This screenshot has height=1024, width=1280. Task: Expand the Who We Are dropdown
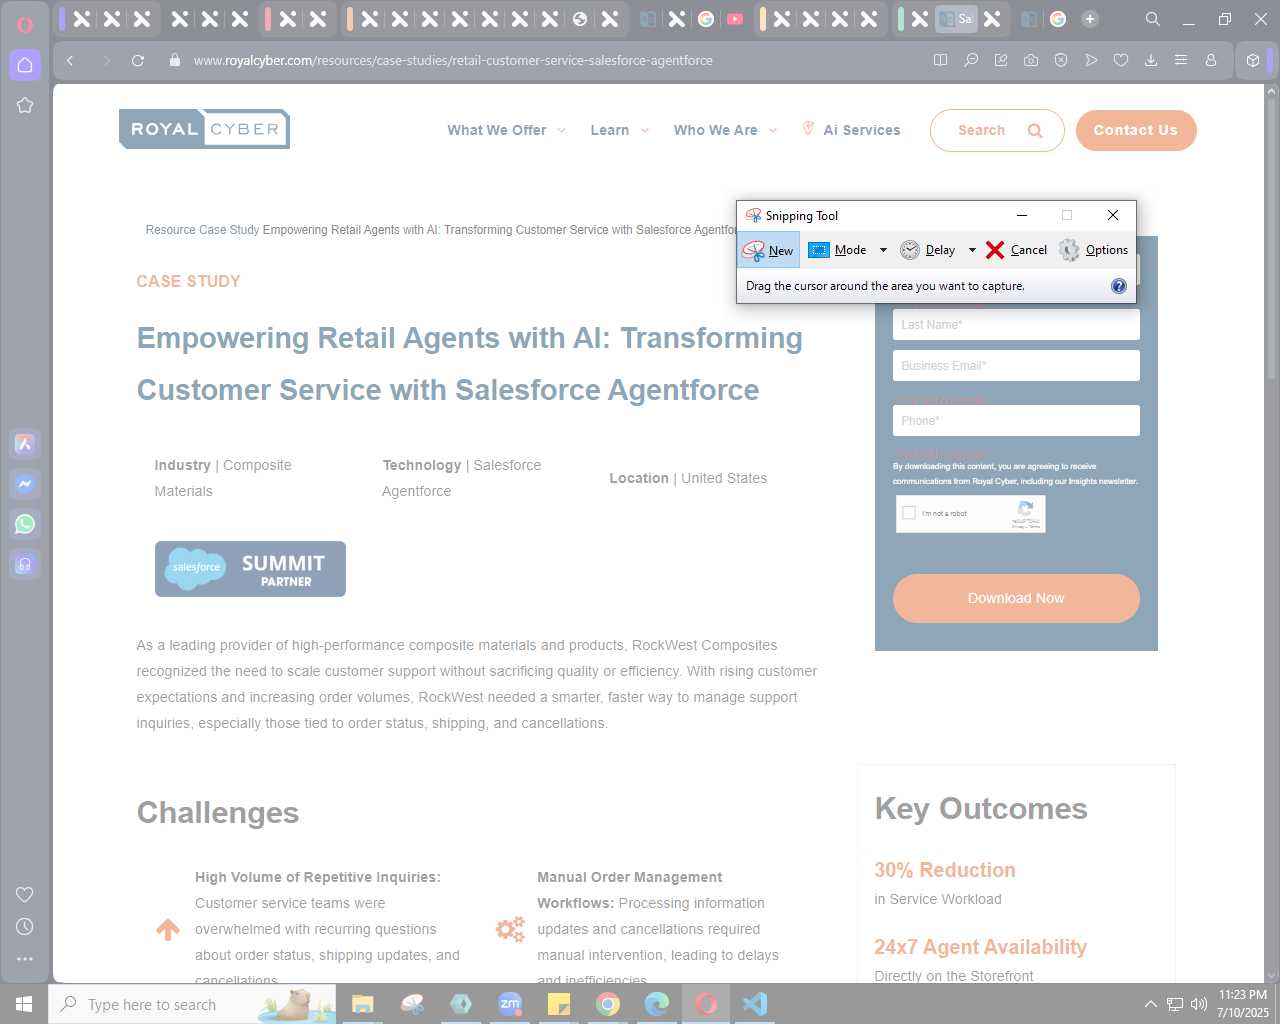coord(725,130)
